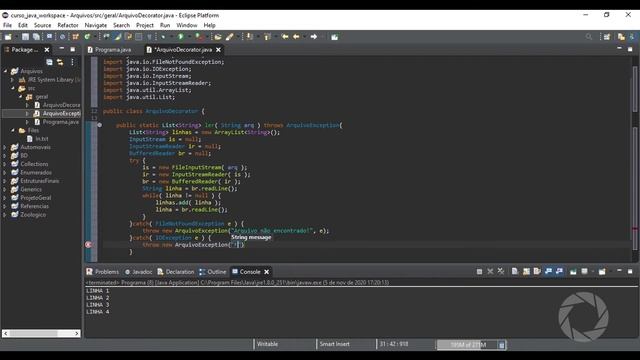This screenshot has height=360, width=640.
Task: Select In.txt file in Files folder
Action: click(38, 139)
